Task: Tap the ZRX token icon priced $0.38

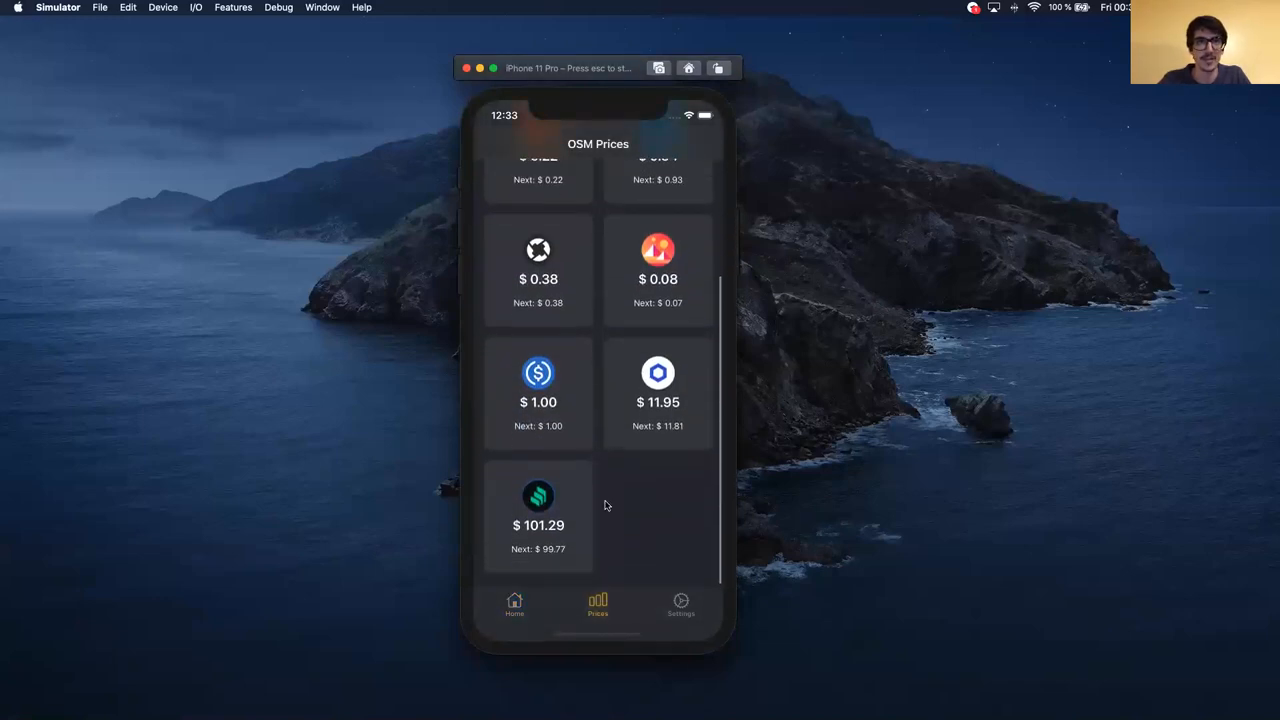Action: coord(538,249)
